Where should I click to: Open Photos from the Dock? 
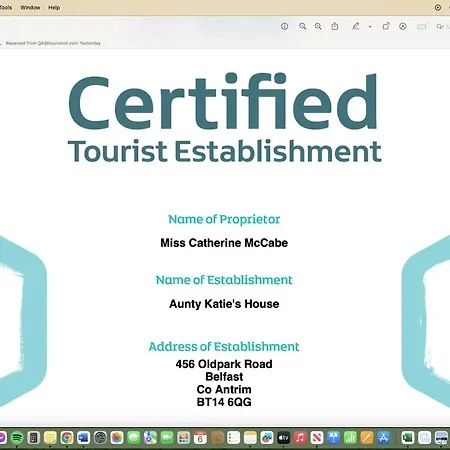[117, 437]
